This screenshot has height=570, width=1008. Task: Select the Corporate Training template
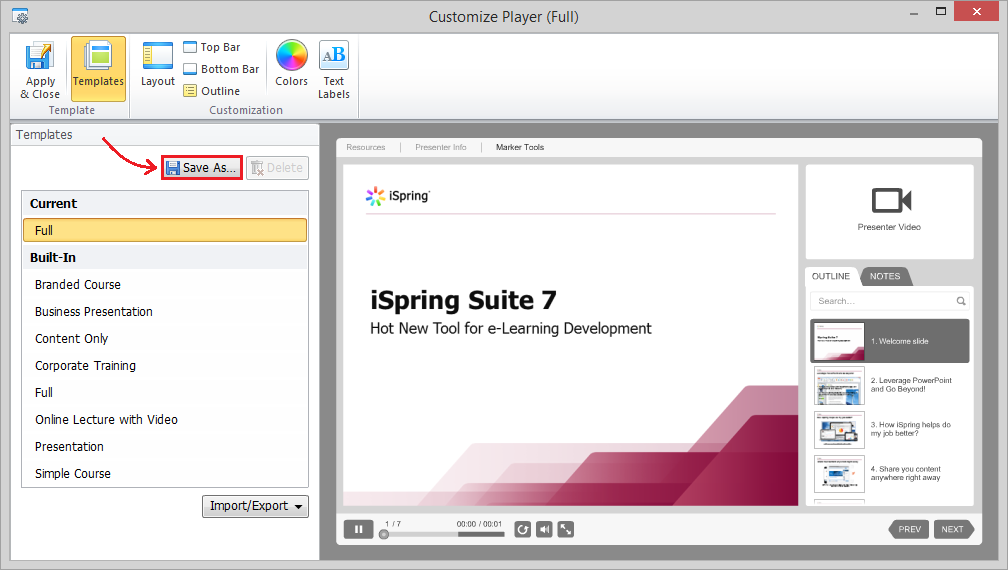165,365
